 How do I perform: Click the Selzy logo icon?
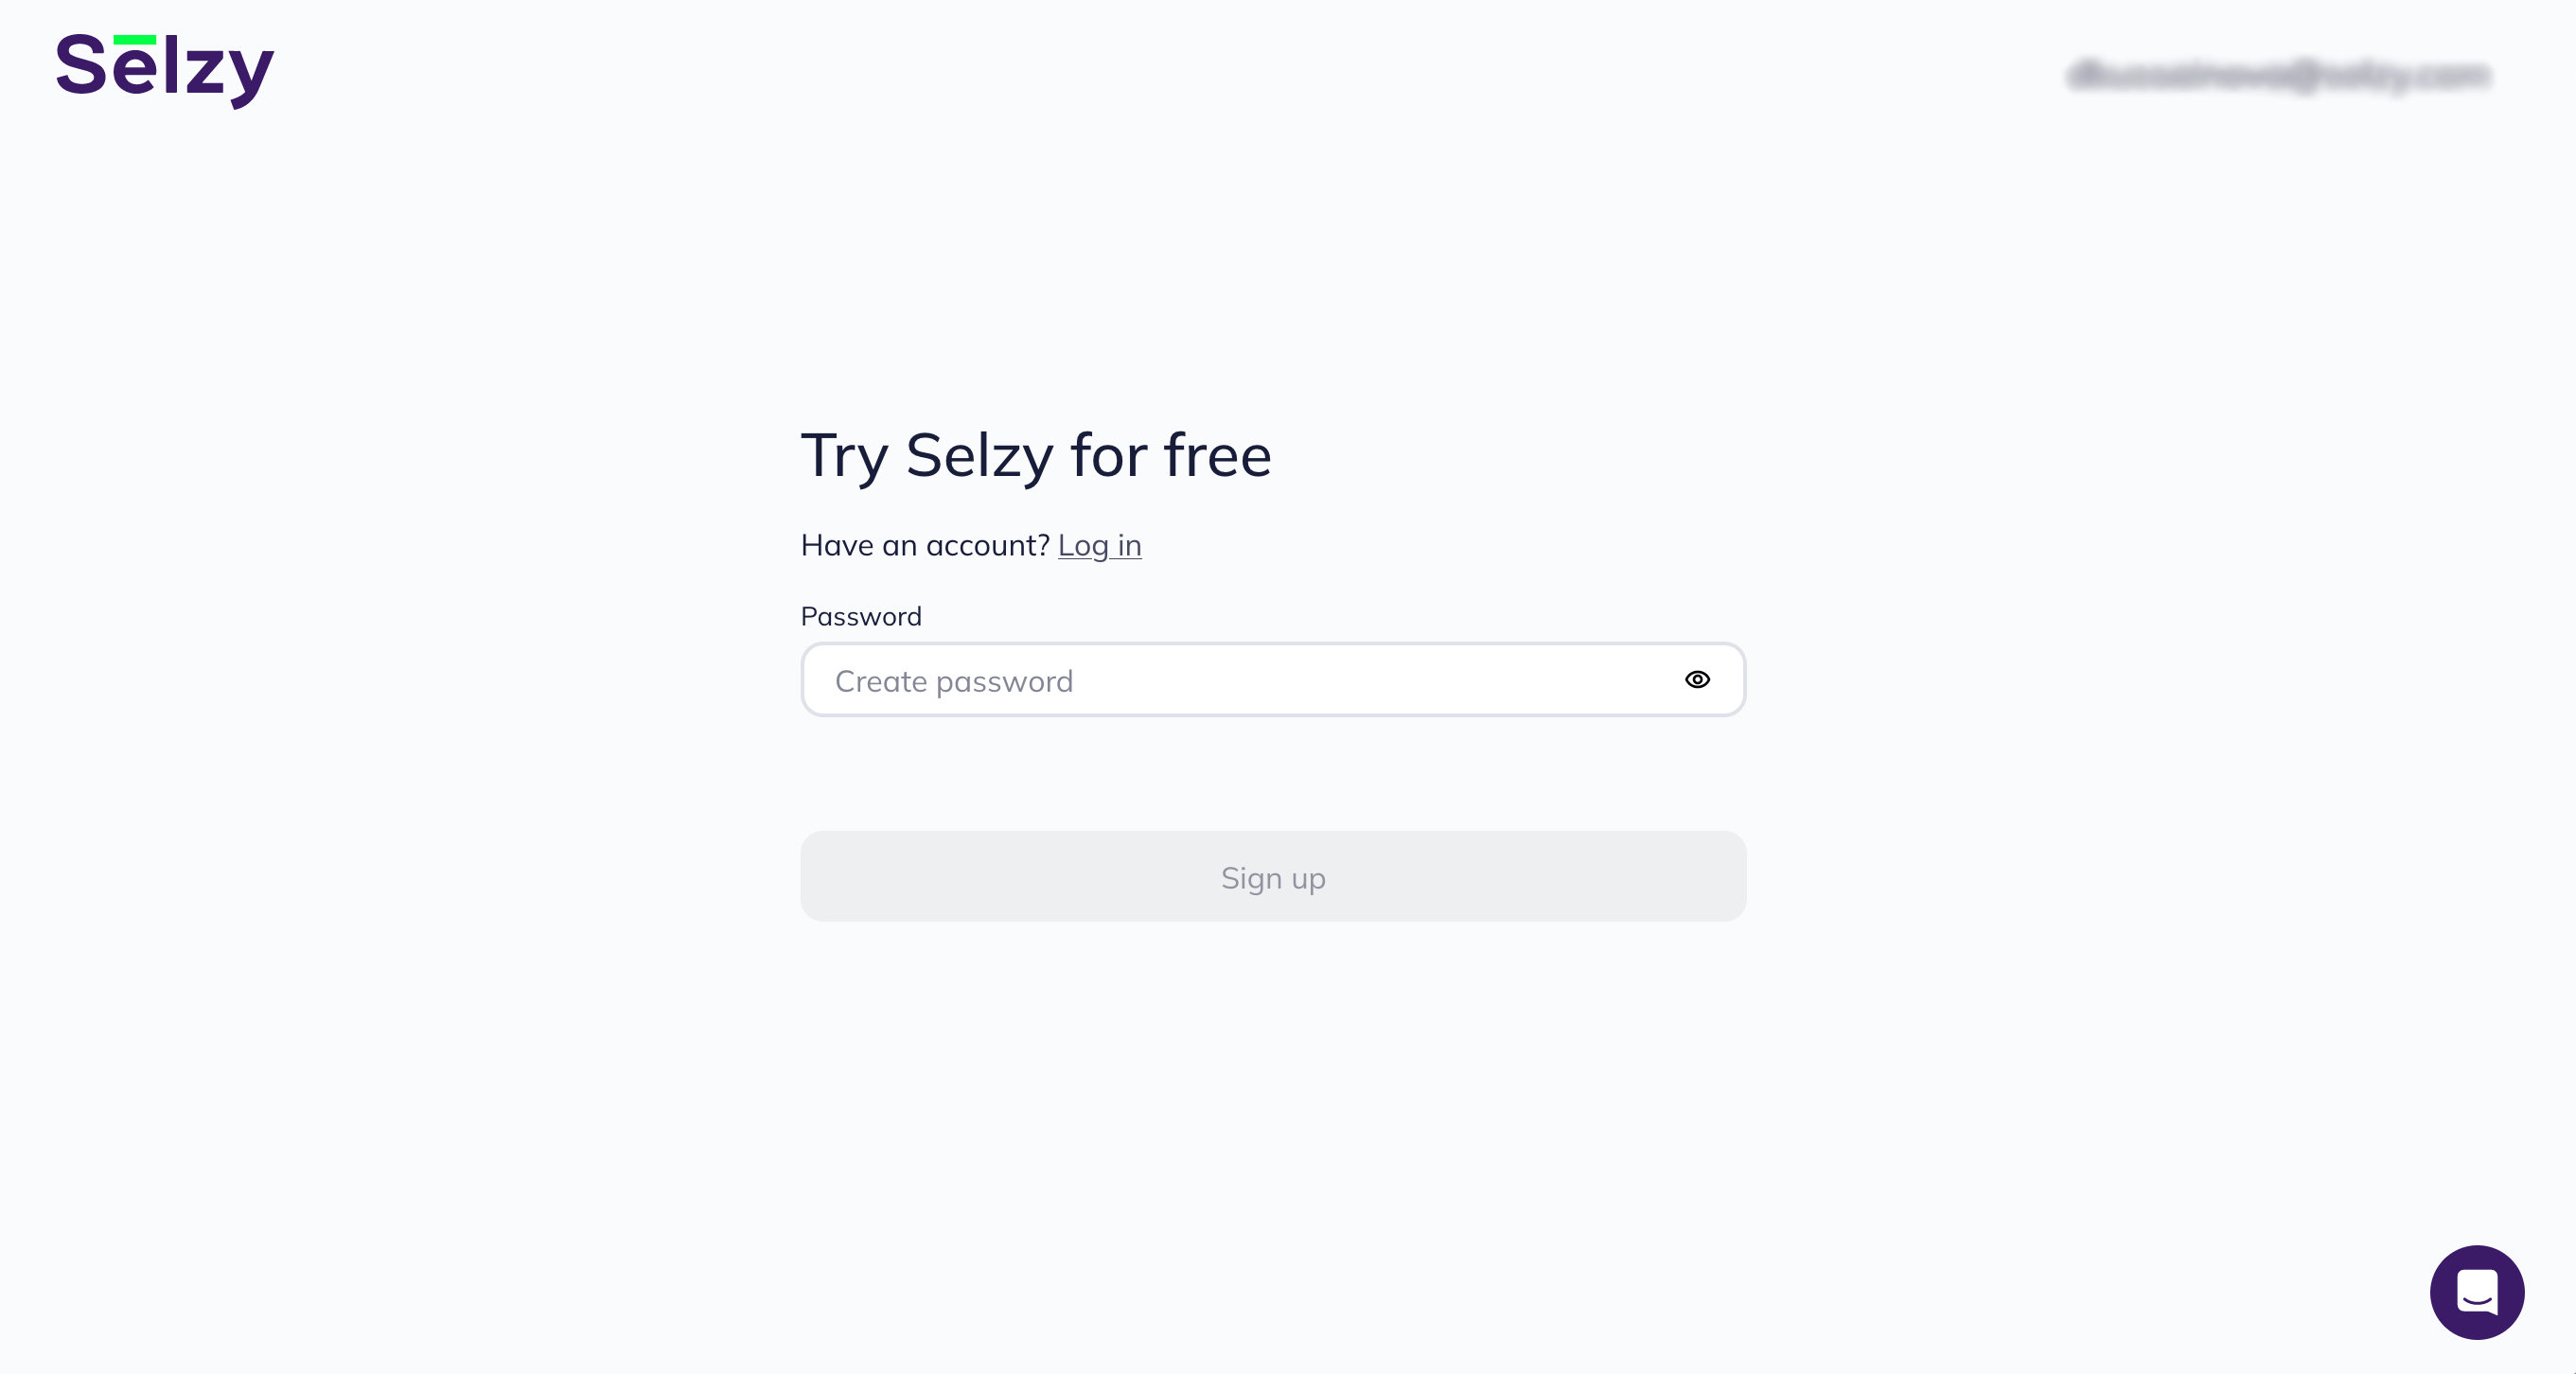[x=164, y=68]
